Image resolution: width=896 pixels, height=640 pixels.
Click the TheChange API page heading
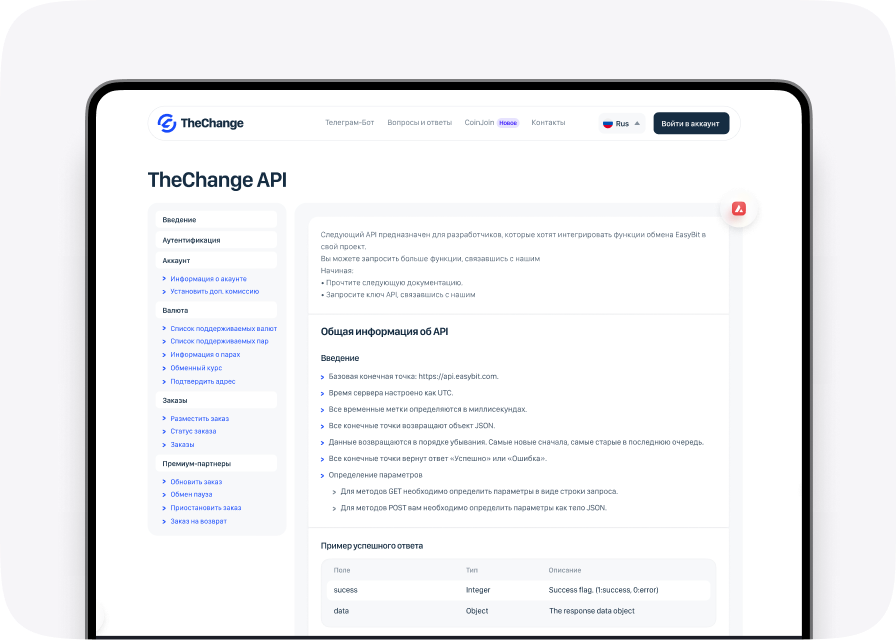click(217, 179)
